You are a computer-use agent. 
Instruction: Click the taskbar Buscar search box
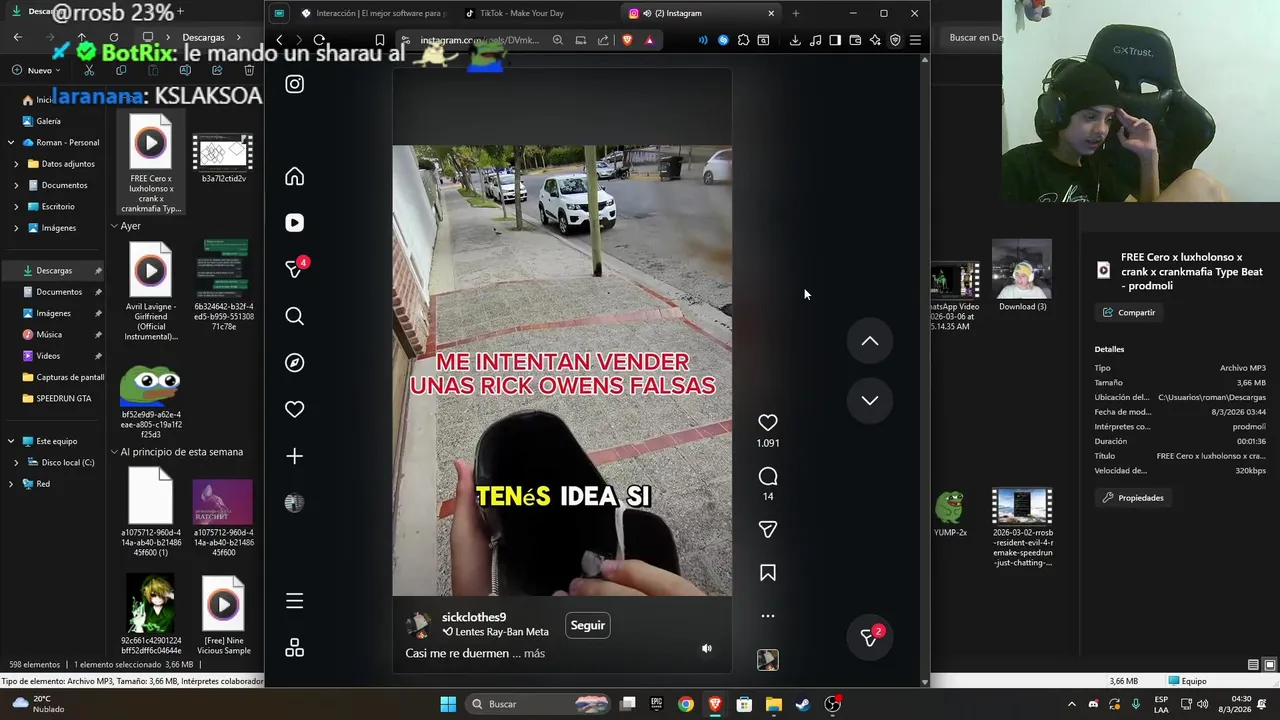(537, 704)
